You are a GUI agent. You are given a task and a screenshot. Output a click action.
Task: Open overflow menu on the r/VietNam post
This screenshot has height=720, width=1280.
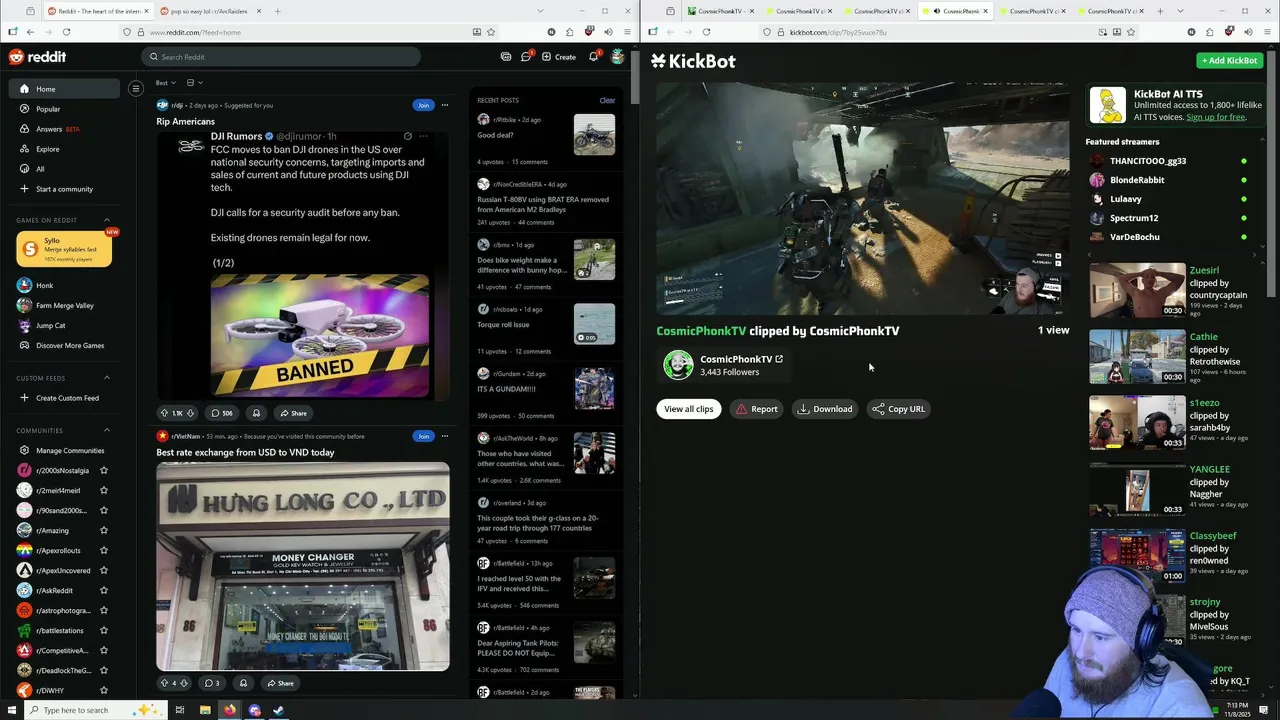445,436
